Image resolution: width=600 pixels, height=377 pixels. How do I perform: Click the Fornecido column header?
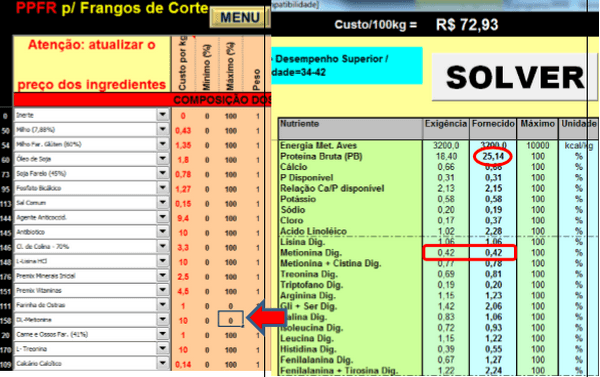493,128
